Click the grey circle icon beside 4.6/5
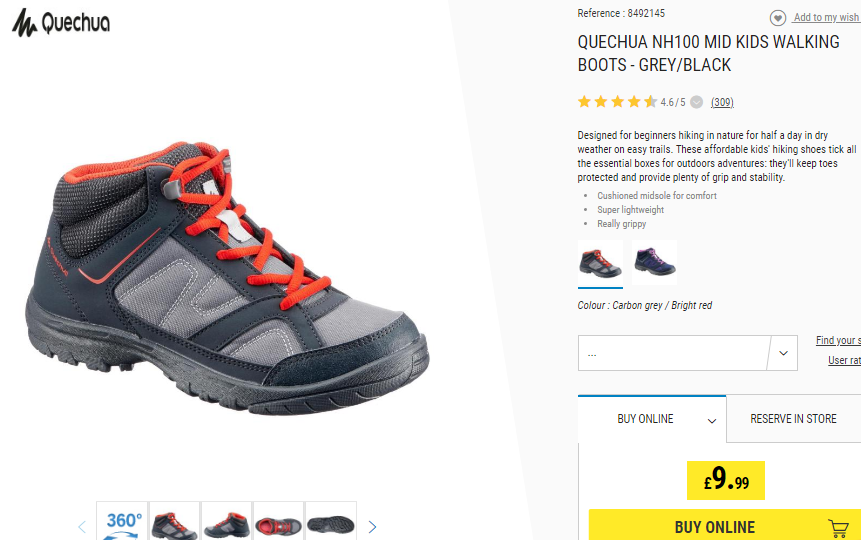The width and height of the screenshot is (861, 540). [696, 102]
